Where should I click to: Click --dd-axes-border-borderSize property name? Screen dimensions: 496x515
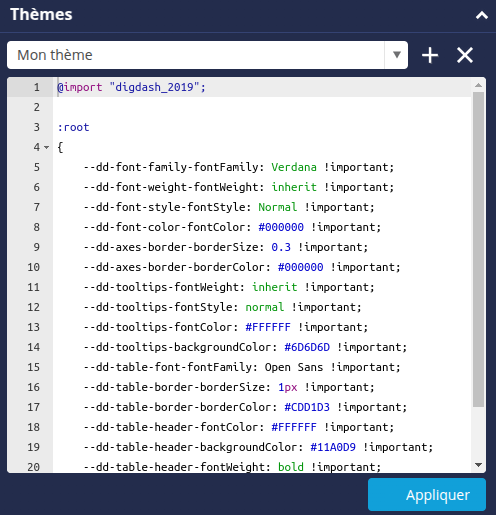171,247
